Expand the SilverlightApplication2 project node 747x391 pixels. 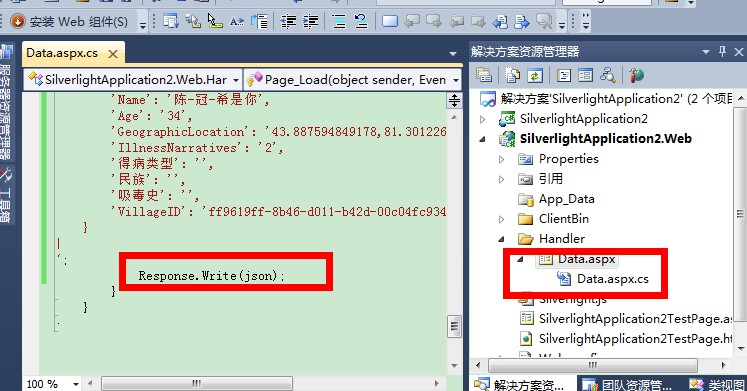pyautogui.click(x=483, y=119)
